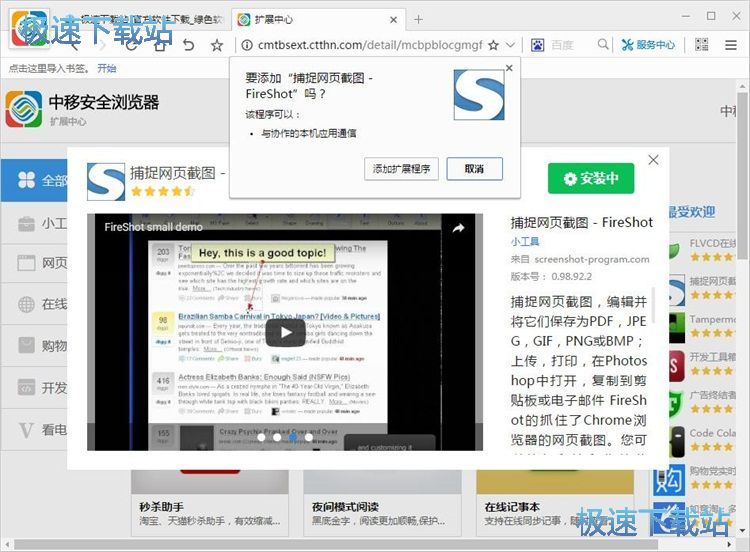Click the refresh-back arrow in the toolbar
The width and height of the screenshot is (750, 552).
click(x=189, y=45)
